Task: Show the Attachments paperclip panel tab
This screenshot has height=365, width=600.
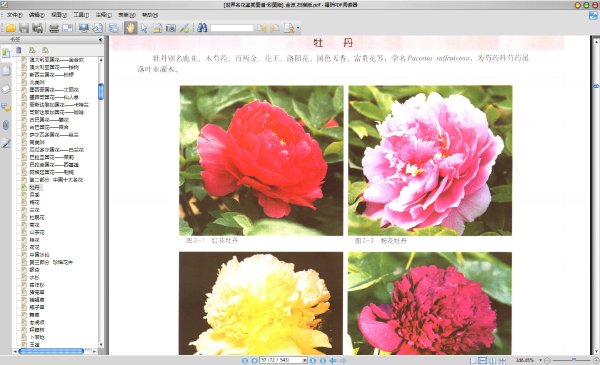Action: [6, 125]
